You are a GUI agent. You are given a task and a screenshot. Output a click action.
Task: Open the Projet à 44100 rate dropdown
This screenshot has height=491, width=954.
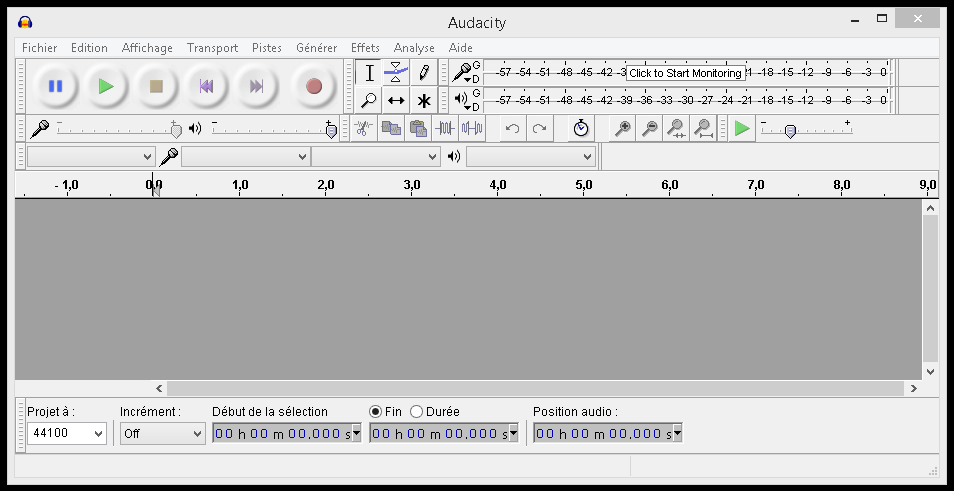[67, 433]
